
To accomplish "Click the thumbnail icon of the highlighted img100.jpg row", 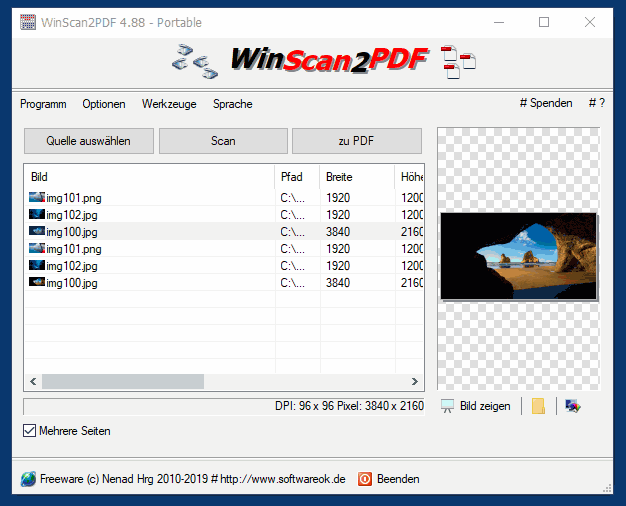I will (37, 231).
